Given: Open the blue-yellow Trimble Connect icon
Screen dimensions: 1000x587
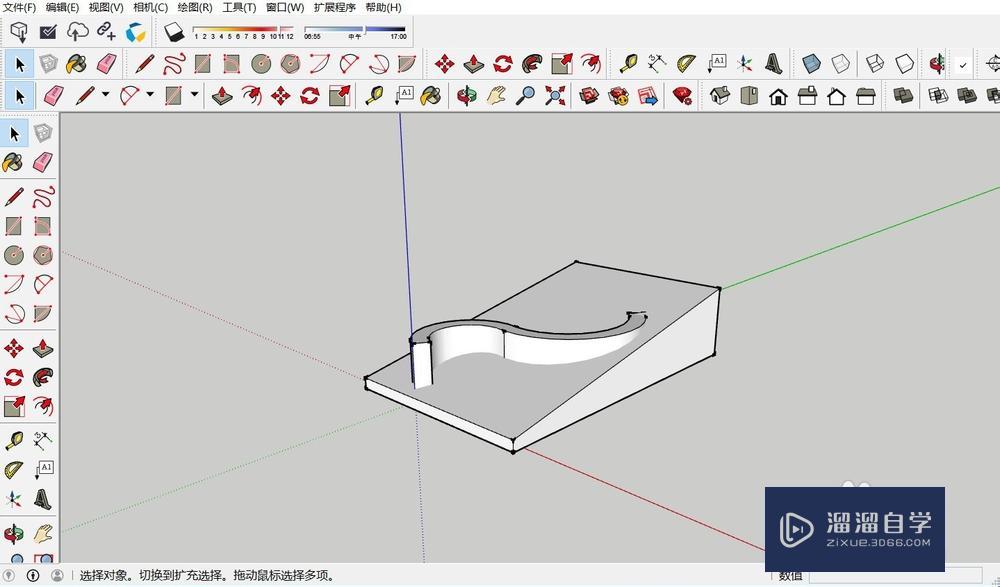Looking at the screenshot, I should click(x=135, y=32).
